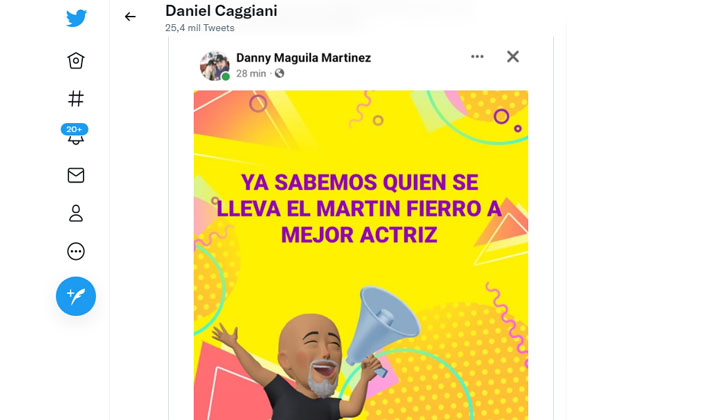Screen dimensions: 728x420
Task: Click the public globe audience icon
Action: coord(280,73)
